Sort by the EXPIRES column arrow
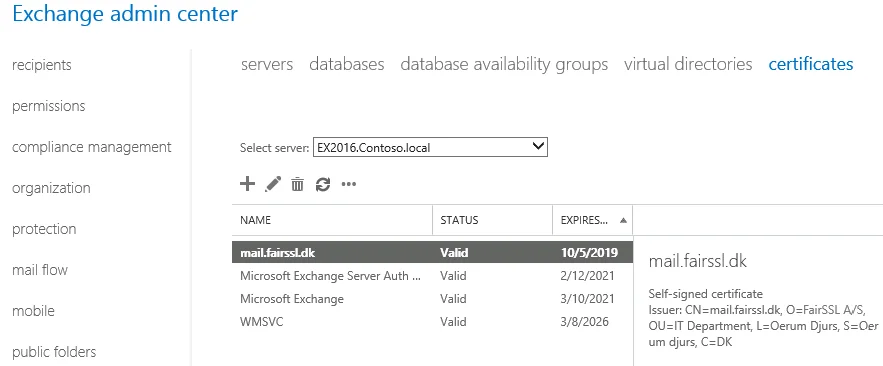The image size is (883, 366). point(623,221)
